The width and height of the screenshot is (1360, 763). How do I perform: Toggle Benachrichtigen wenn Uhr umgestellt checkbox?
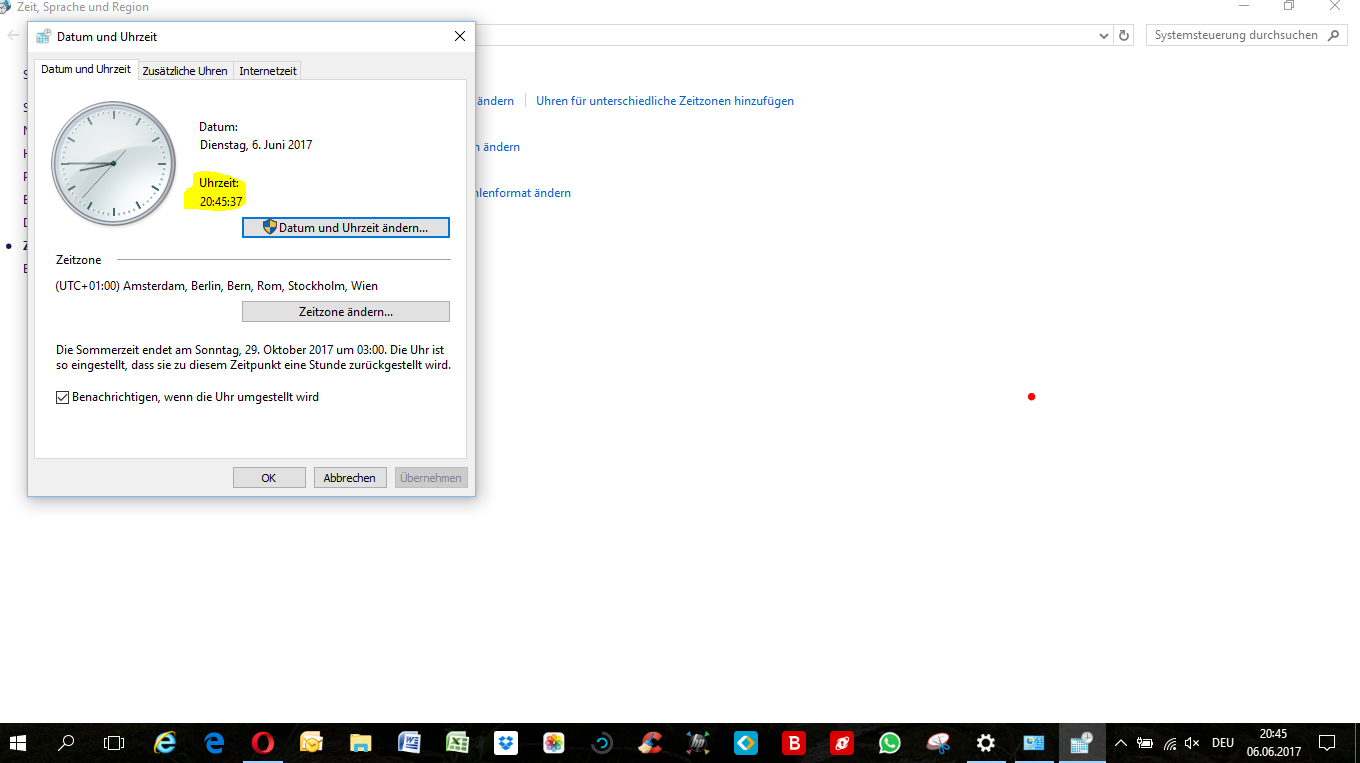(63, 397)
